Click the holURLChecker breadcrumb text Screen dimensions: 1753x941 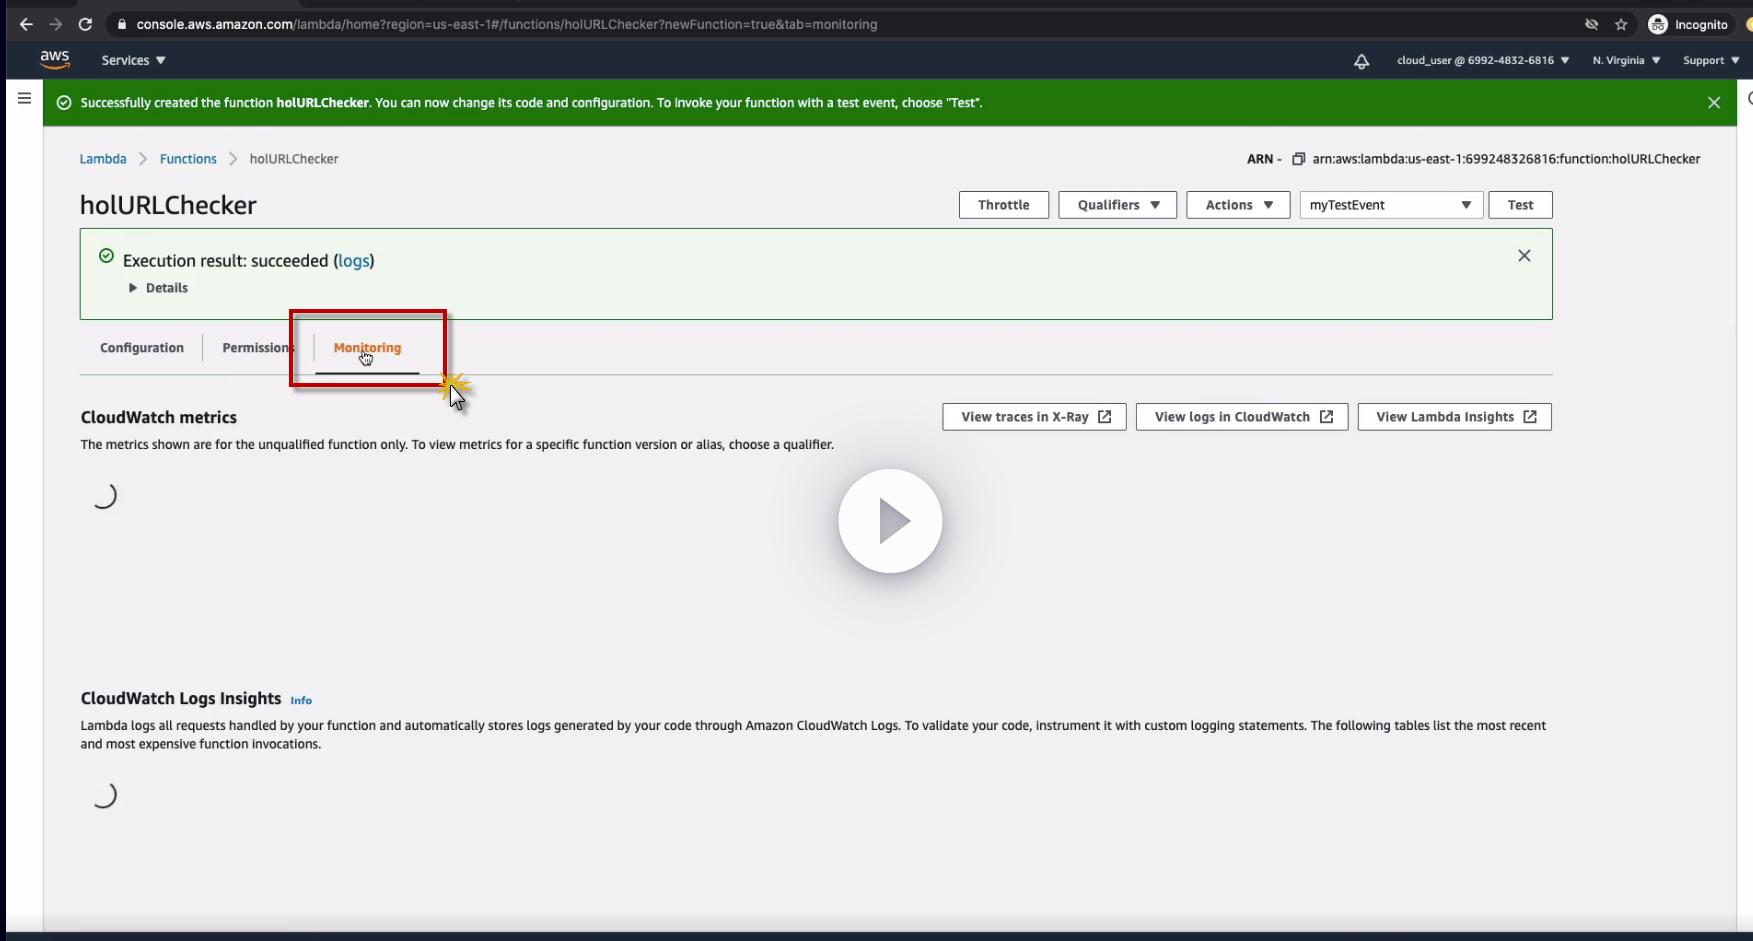294,159
